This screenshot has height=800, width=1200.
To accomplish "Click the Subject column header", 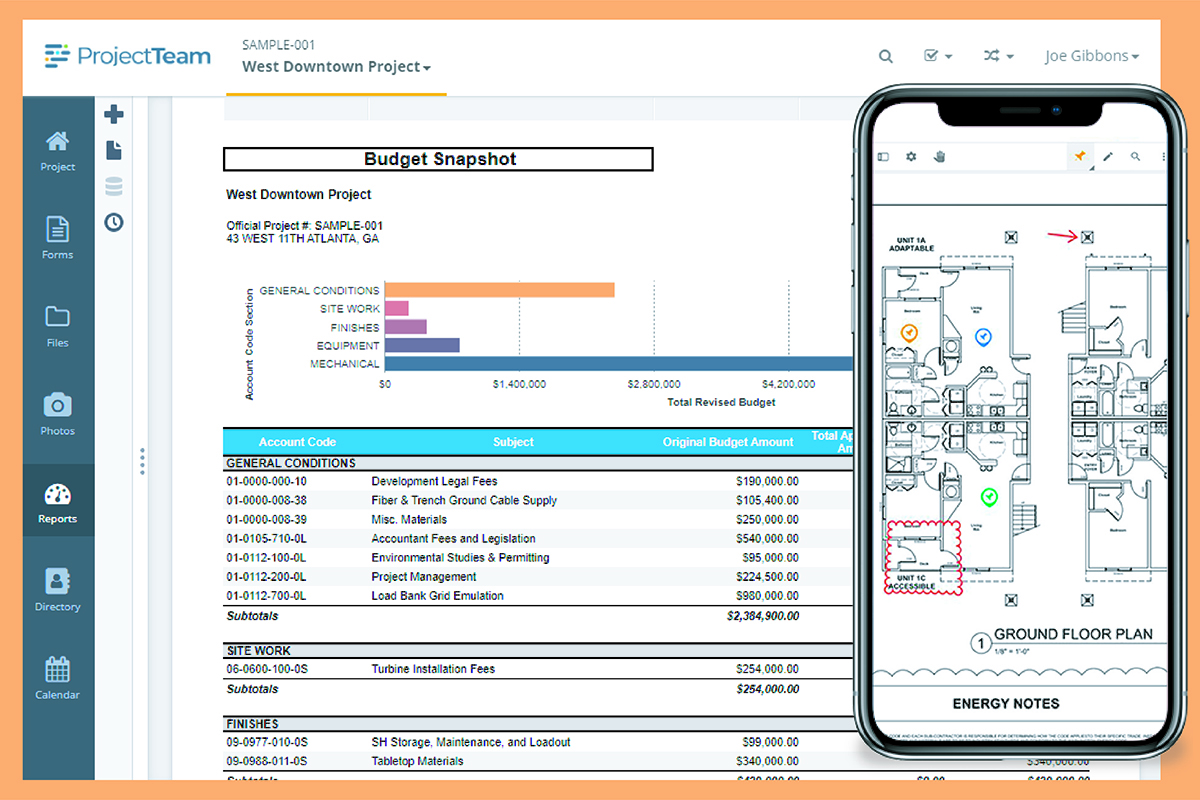I will pyautogui.click(x=513, y=442).
